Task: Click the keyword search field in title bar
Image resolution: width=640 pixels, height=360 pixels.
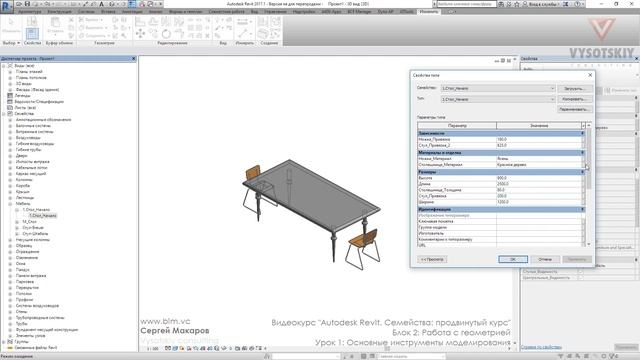Action: click(467, 4)
